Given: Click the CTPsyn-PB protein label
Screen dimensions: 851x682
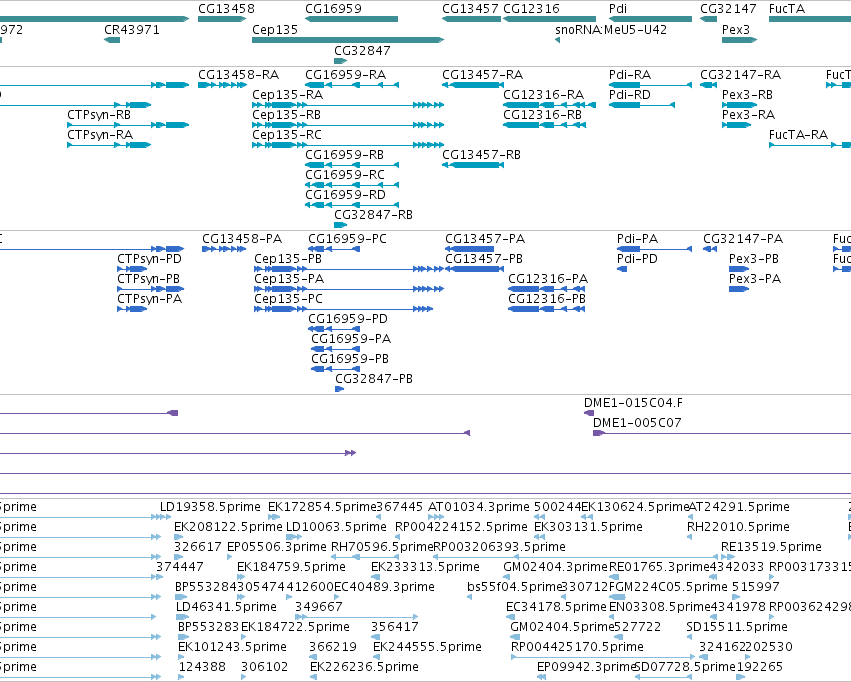Looking at the screenshot, I should pyautogui.click(x=148, y=279).
